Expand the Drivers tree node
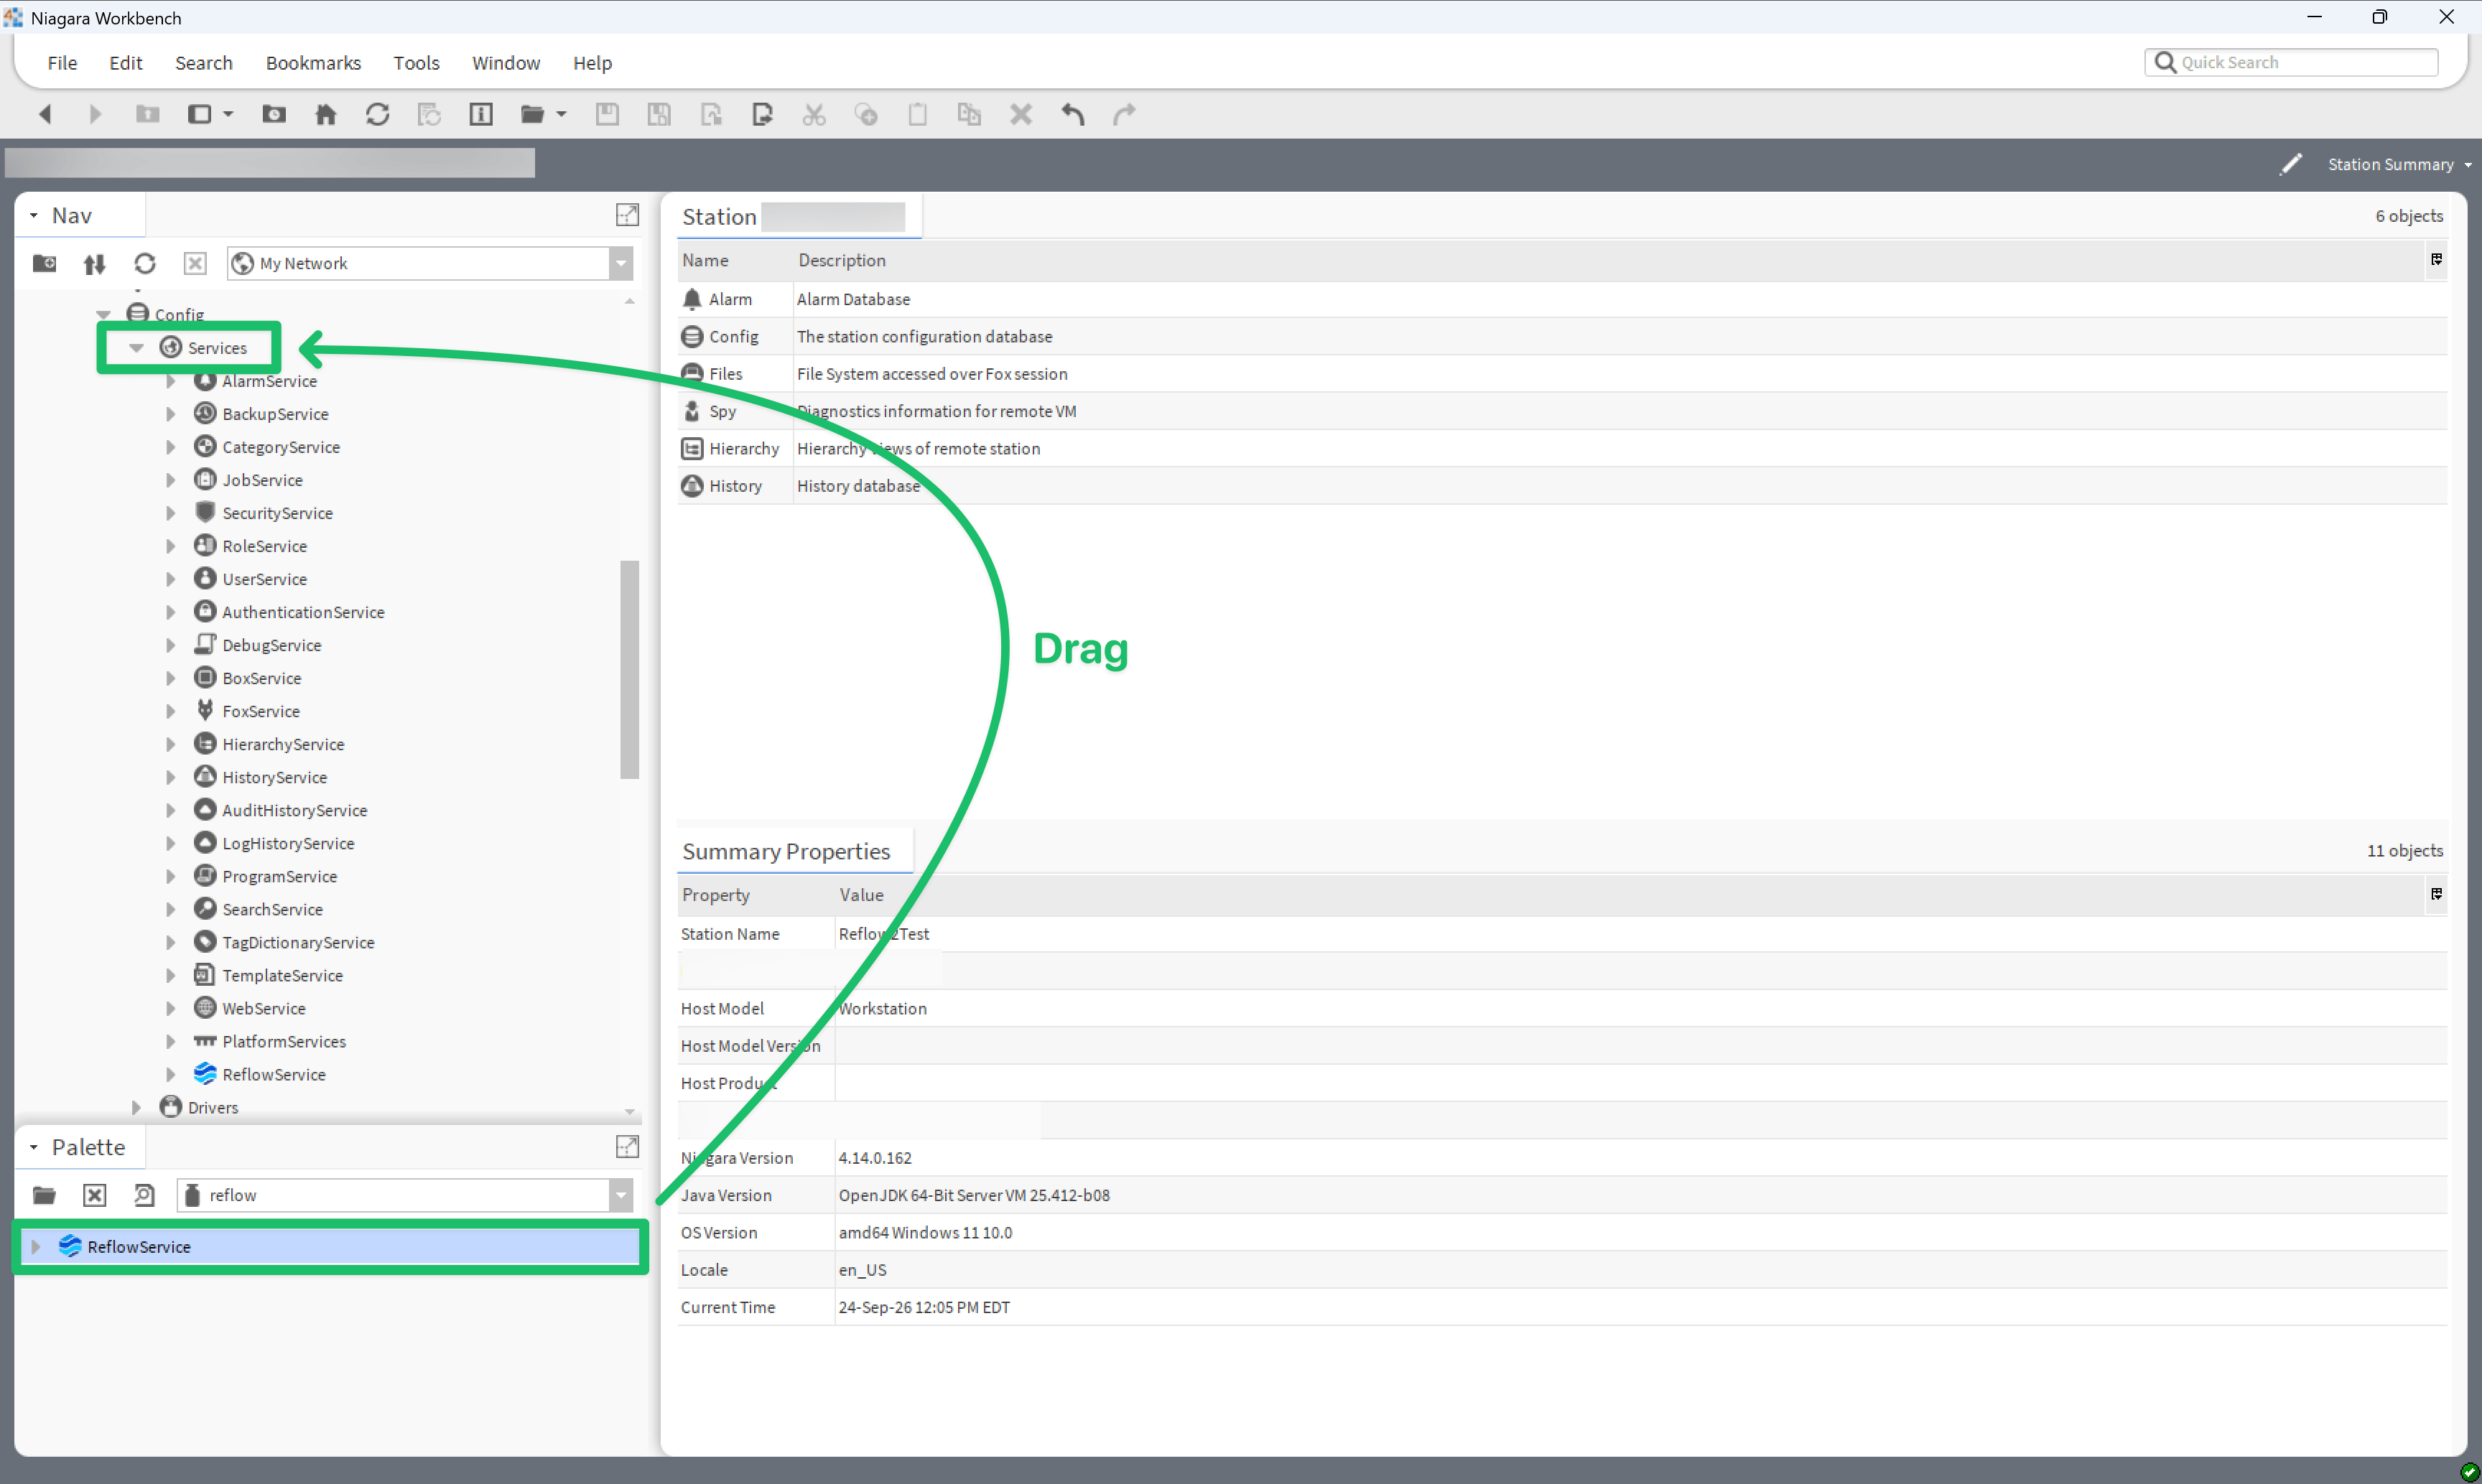 pyautogui.click(x=137, y=1107)
